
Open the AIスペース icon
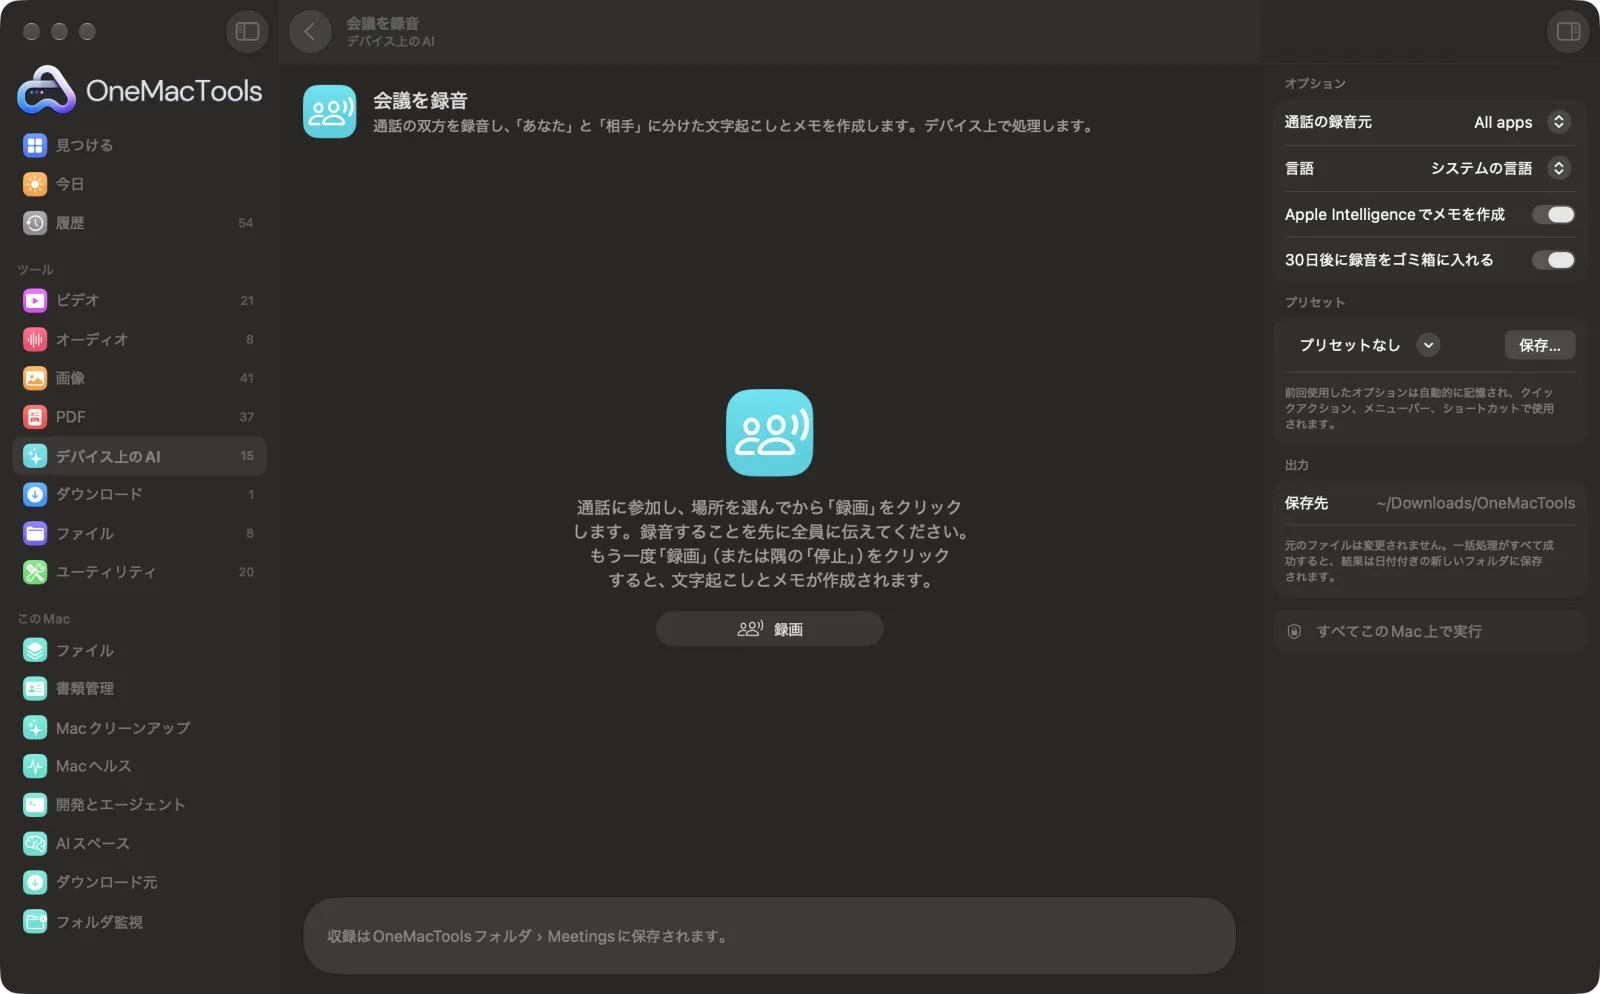click(x=35, y=843)
